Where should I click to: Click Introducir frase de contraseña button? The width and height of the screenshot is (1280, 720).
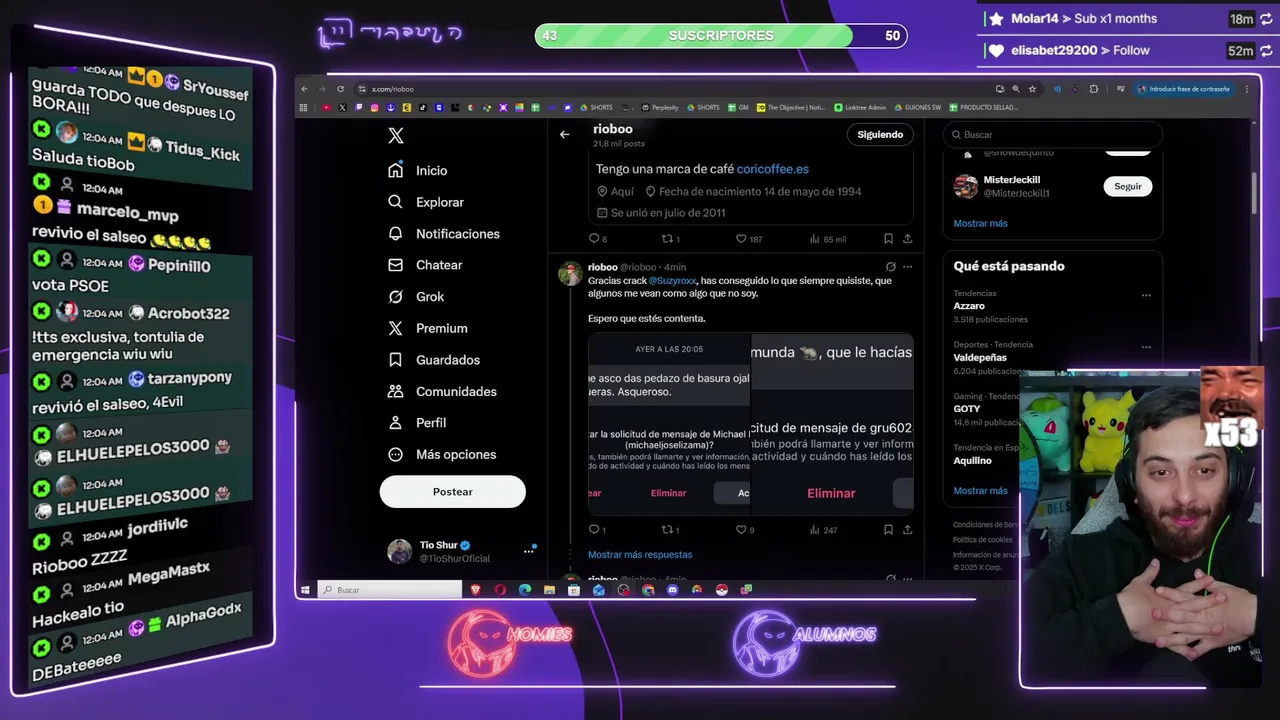point(1184,89)
